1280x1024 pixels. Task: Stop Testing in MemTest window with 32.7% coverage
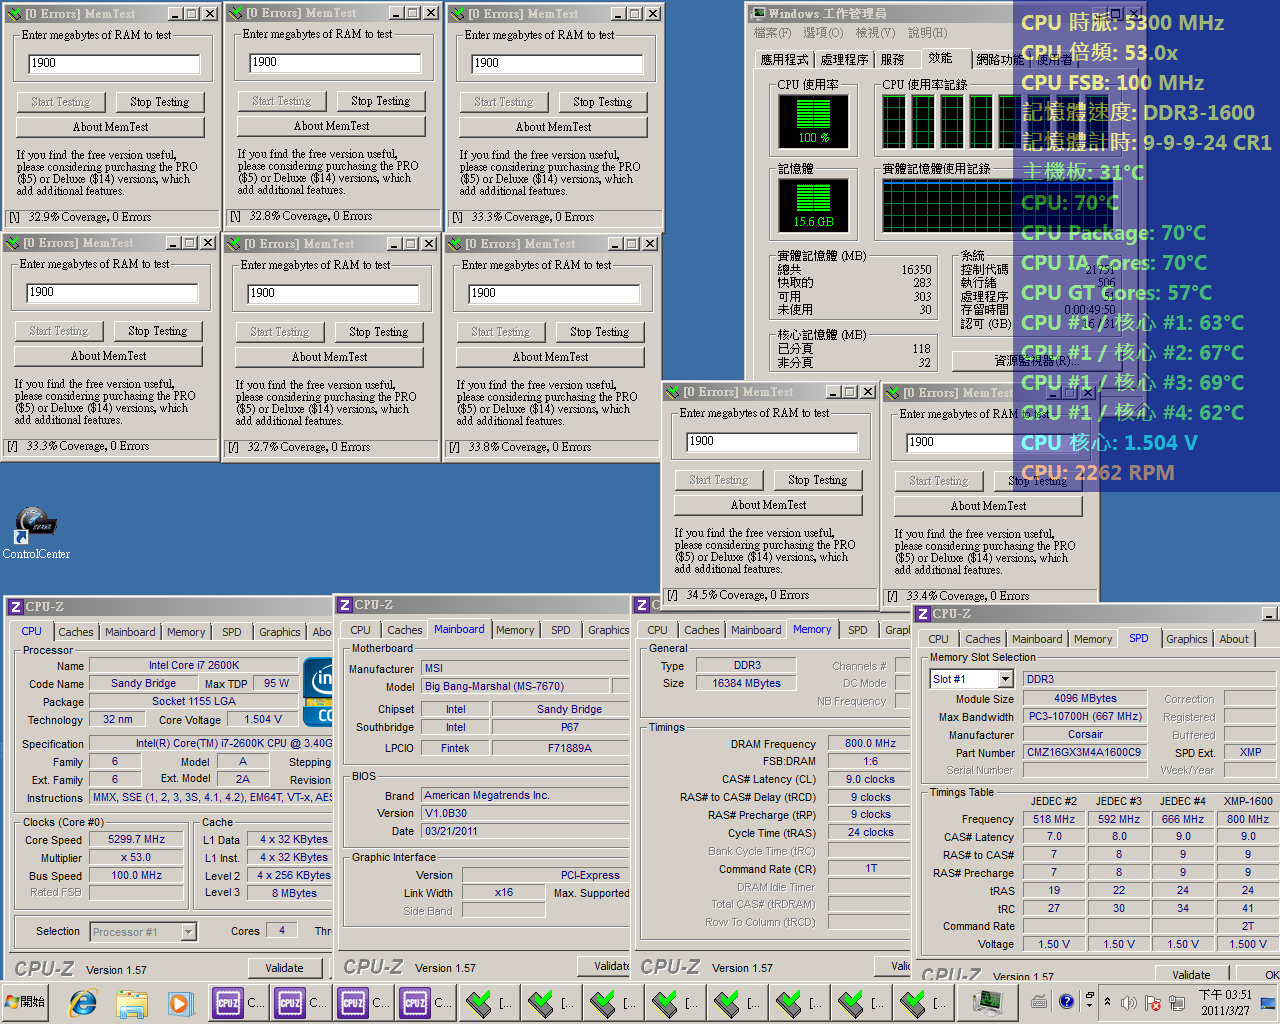pos(379,332)
